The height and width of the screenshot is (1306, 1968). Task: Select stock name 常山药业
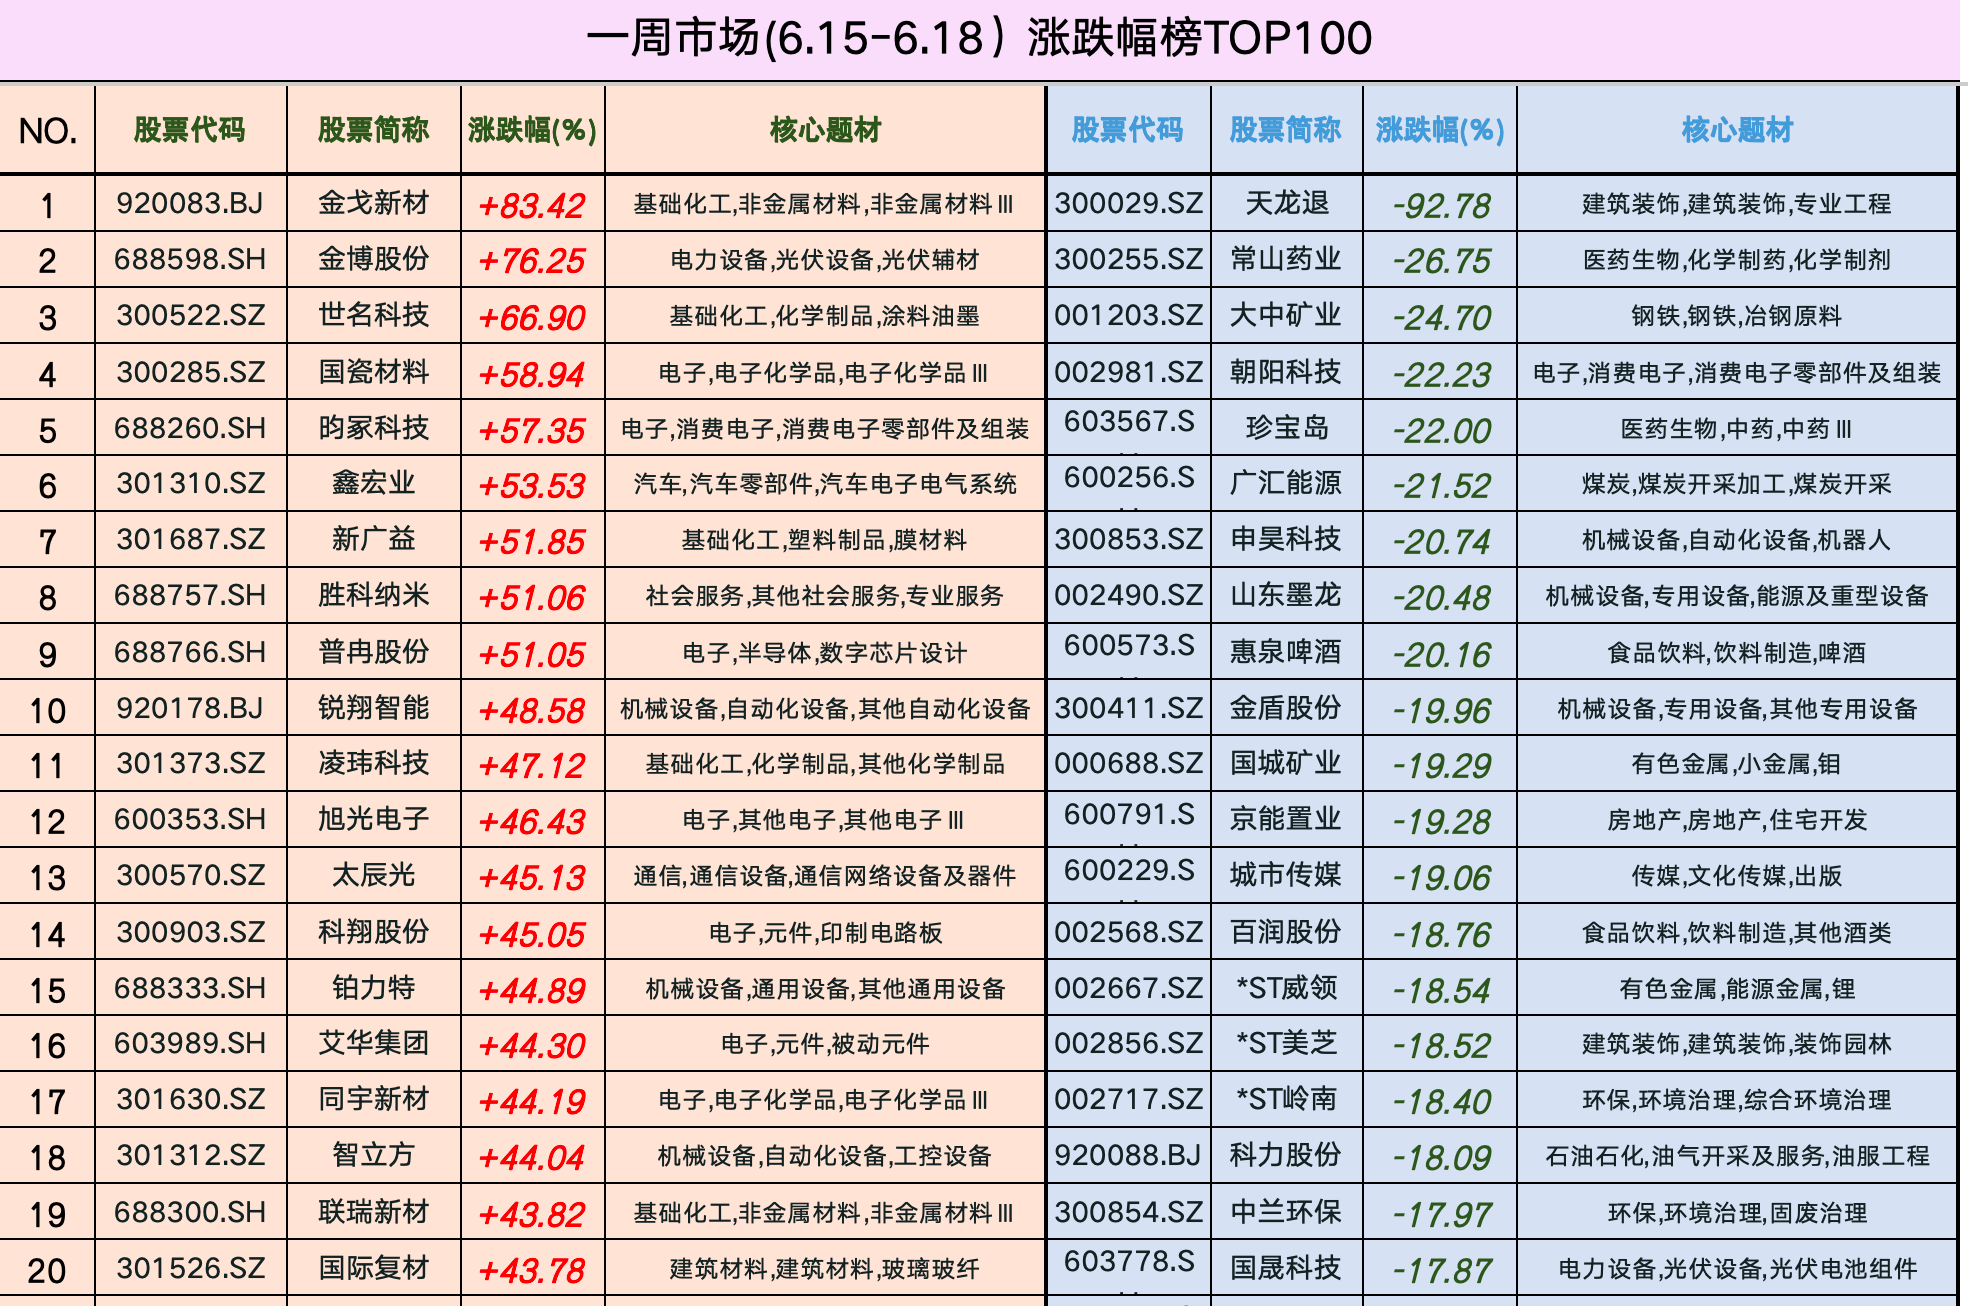pyautogui.click(x=1286, y=259)
